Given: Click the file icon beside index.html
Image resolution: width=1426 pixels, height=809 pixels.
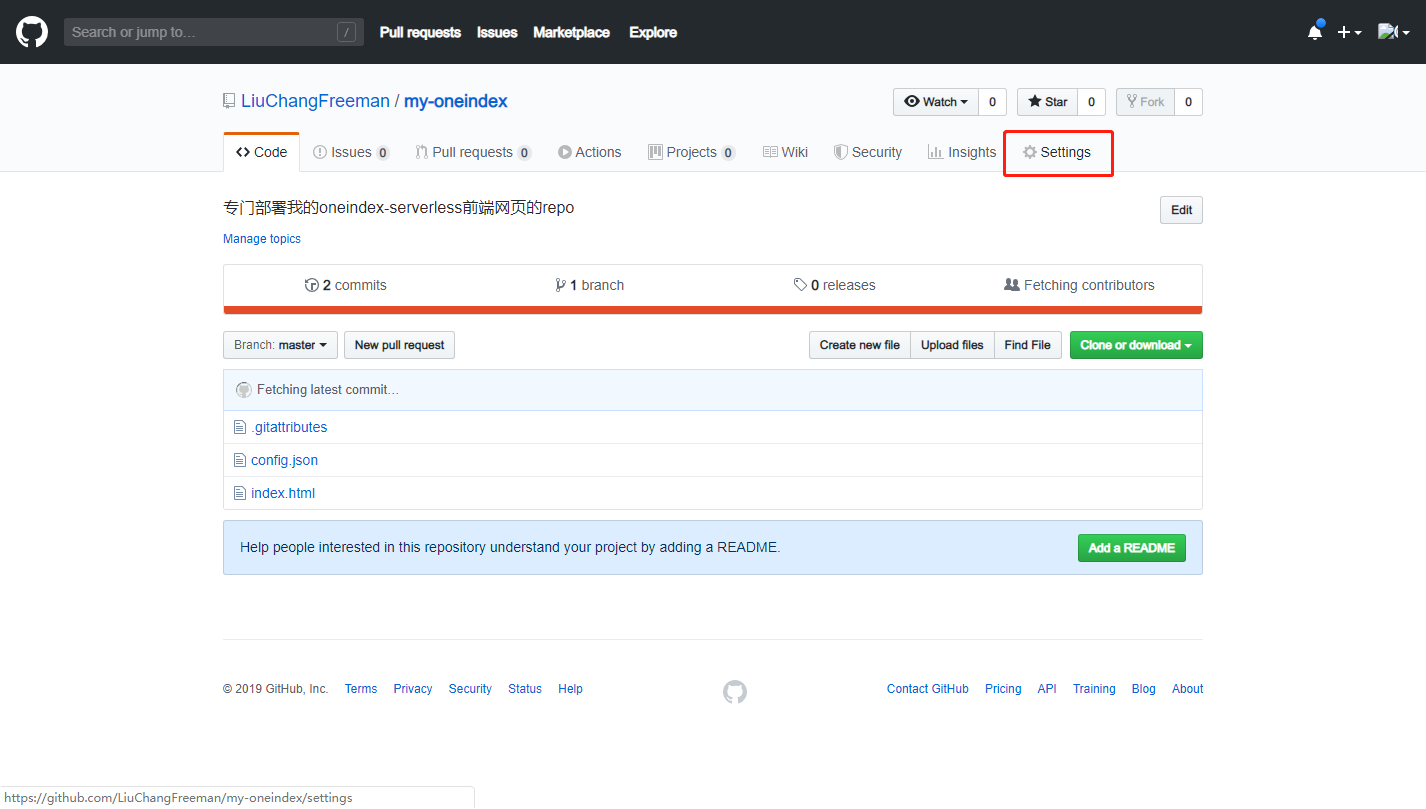Looking at the screenshot, I should point(239,493).
